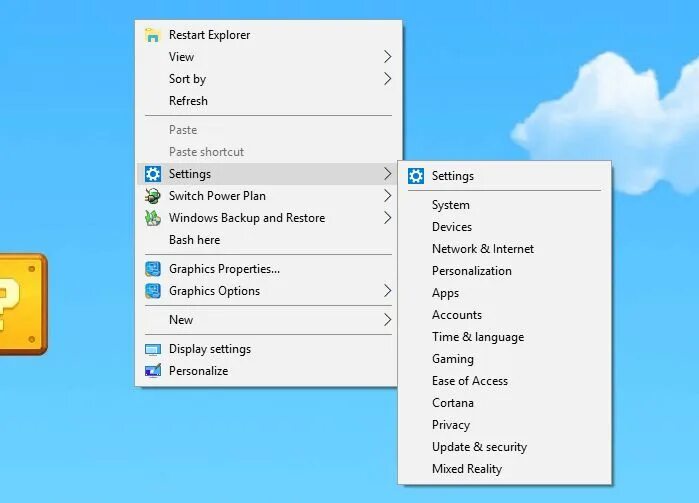
Task: Open Cortana in Settings submenu
Action: pos(505,403)
